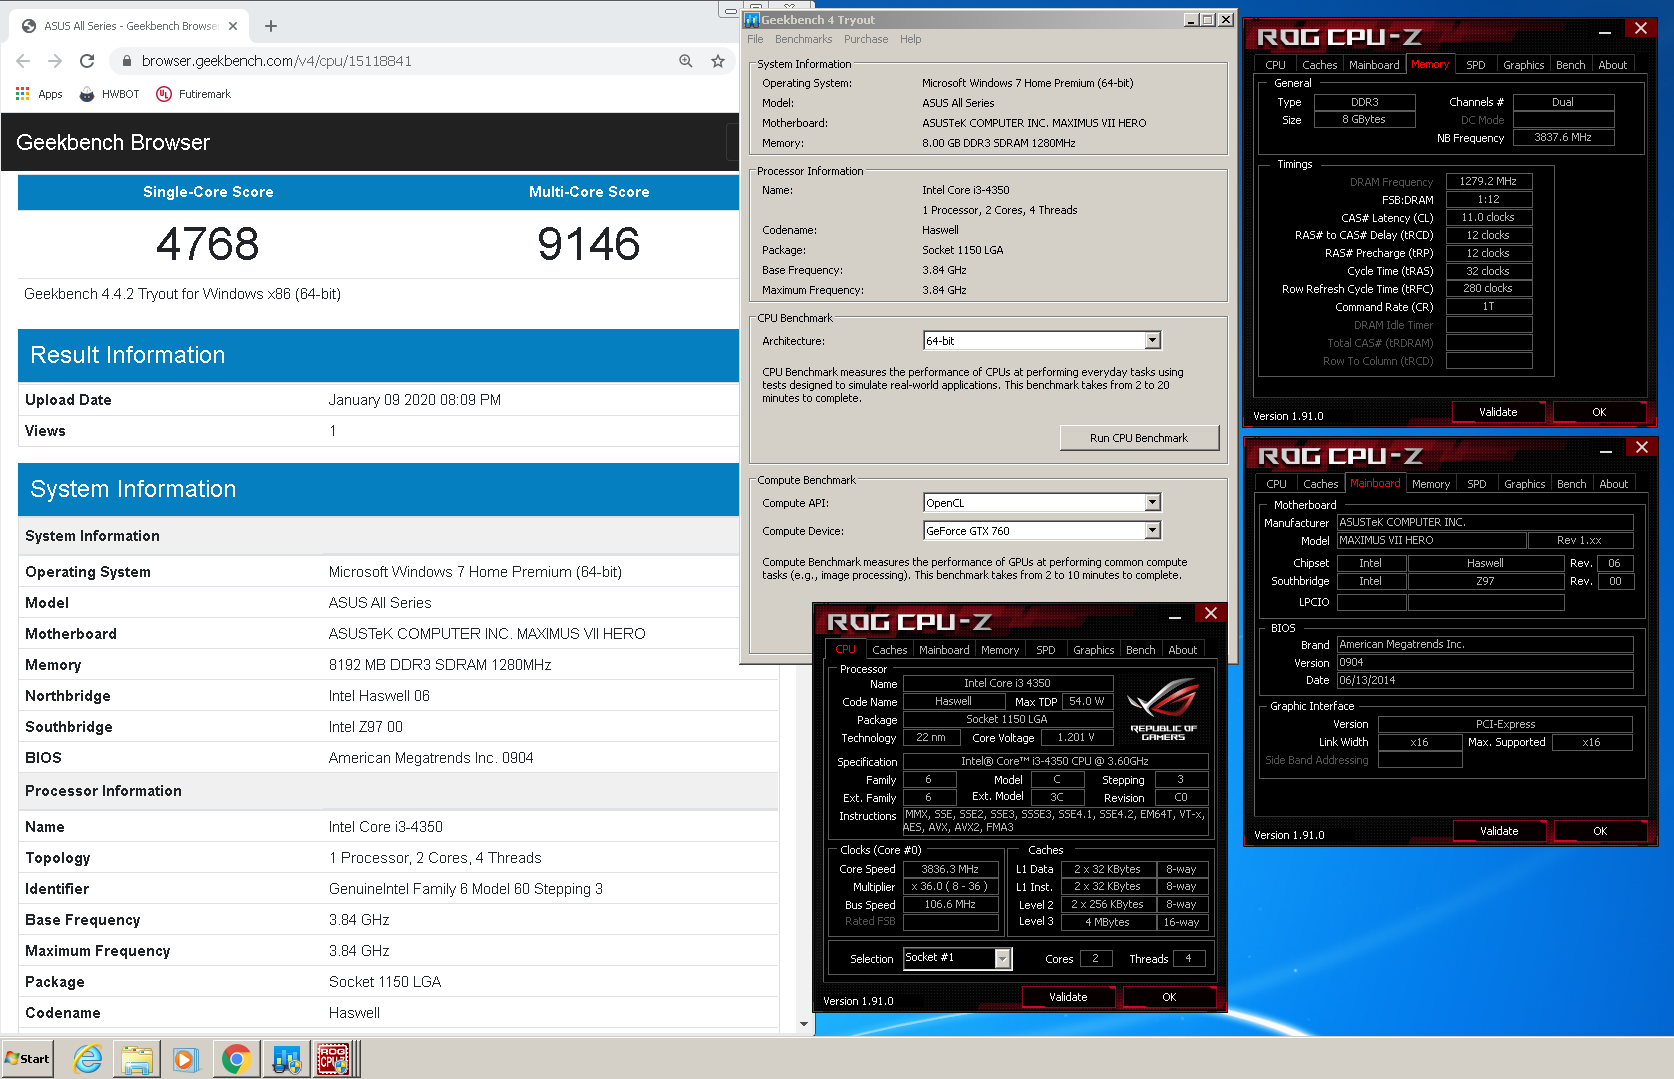Click Validate in the CPU tab CPU-Z window

[1068, 997]
